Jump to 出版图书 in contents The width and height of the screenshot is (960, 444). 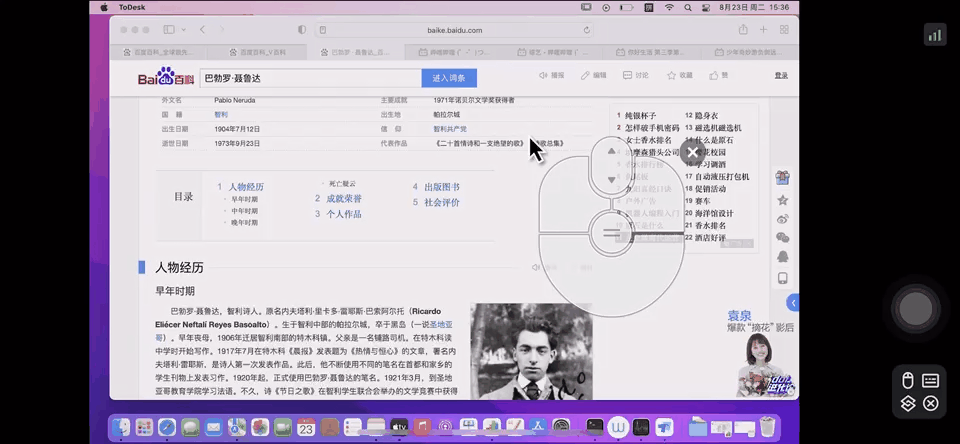pyautogui.click(x=442, y=187)
